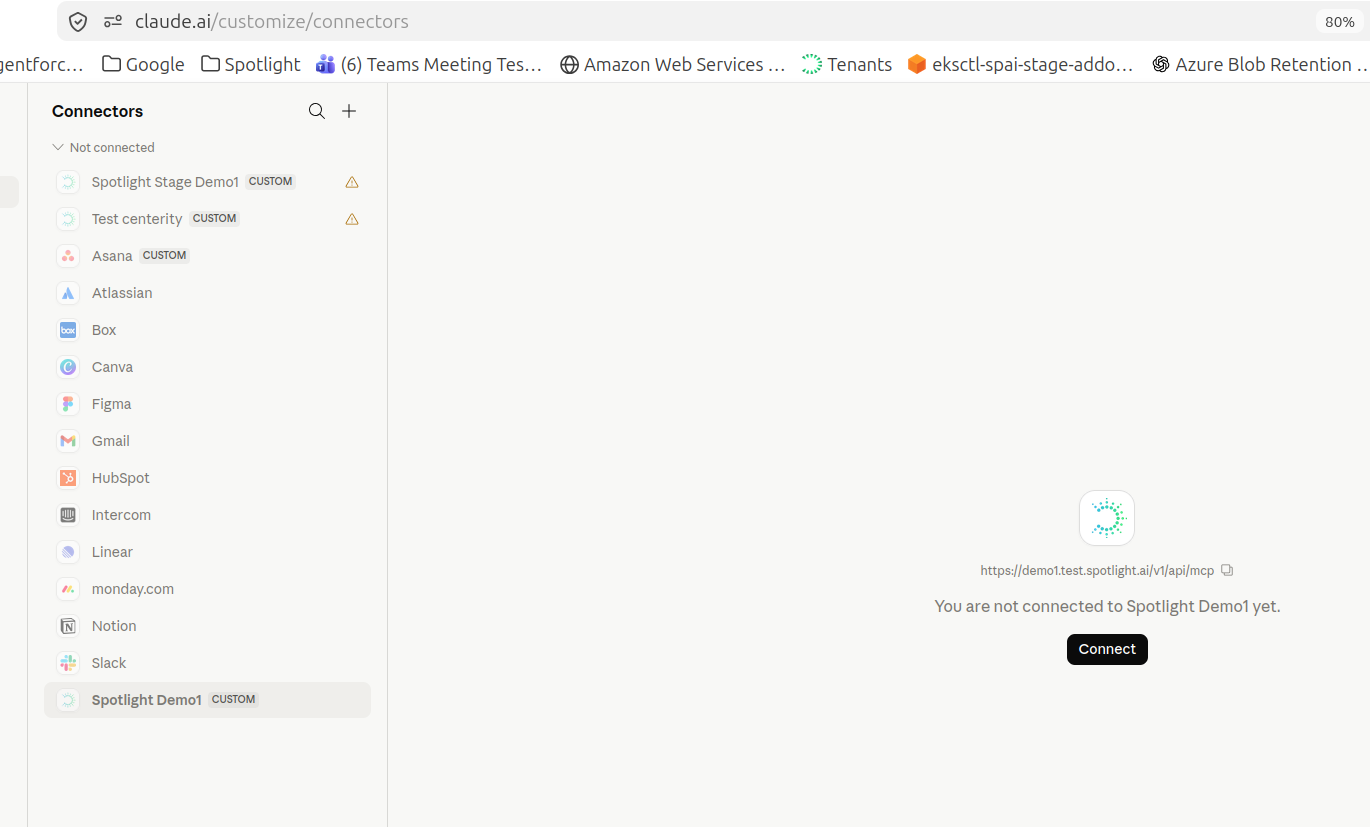Click the Notion logo icon
This screenshot has height=827, width=1370.
68,626
